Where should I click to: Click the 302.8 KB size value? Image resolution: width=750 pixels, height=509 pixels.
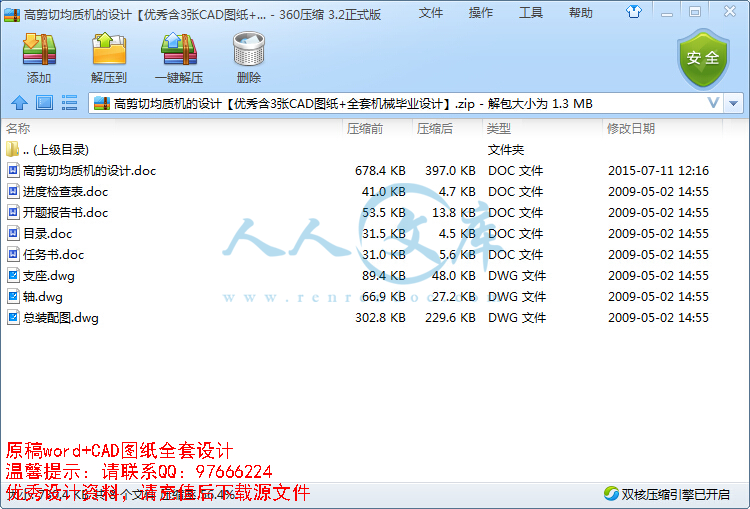[380, 318]
